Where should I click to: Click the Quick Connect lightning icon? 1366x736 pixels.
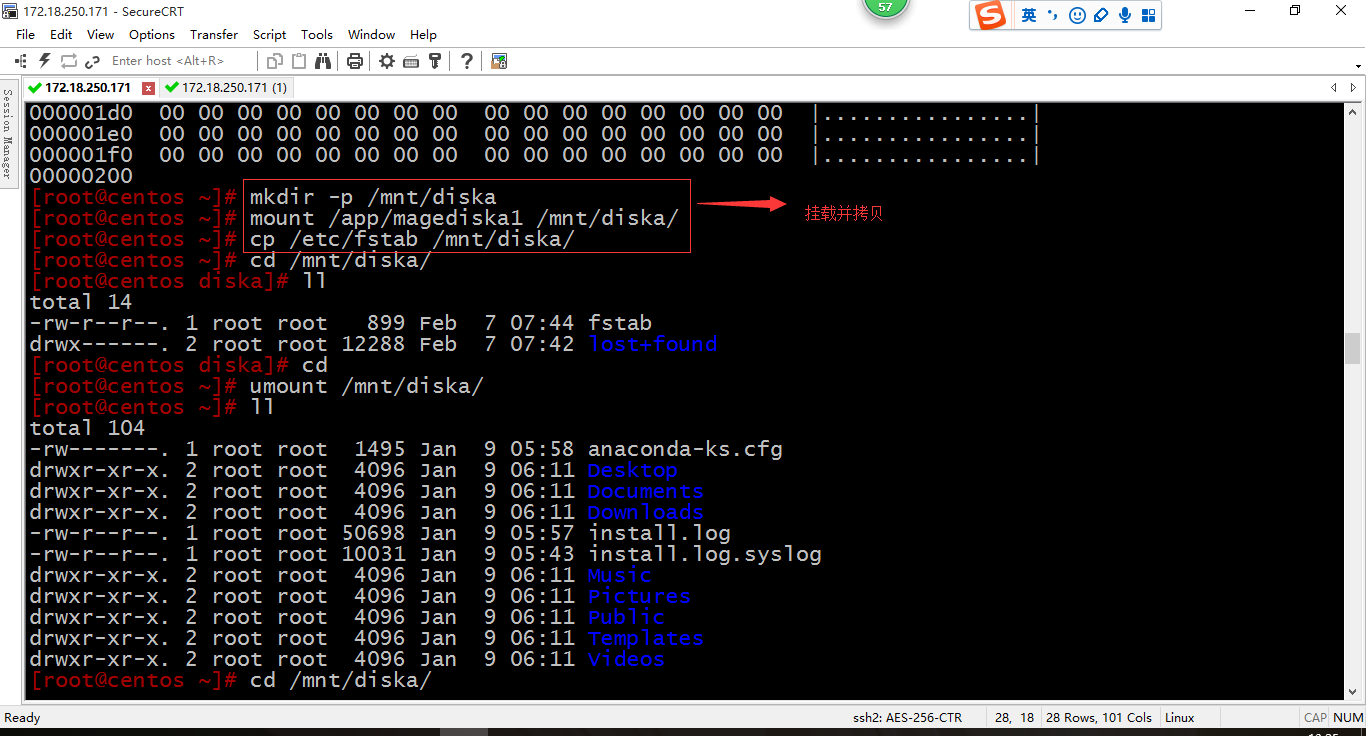(x=45, y=61)
